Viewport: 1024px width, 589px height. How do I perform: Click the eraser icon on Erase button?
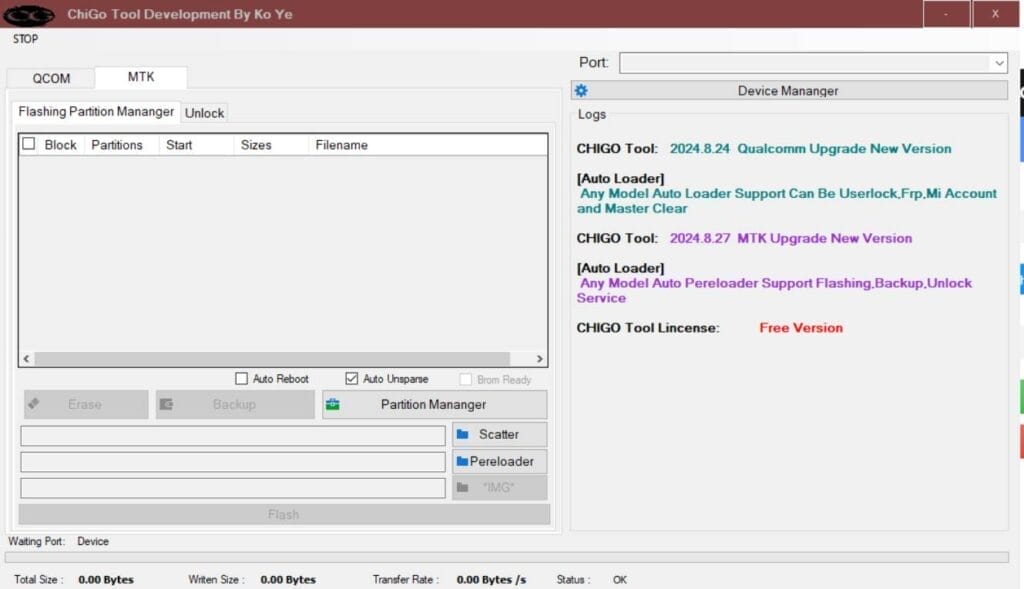35,404
